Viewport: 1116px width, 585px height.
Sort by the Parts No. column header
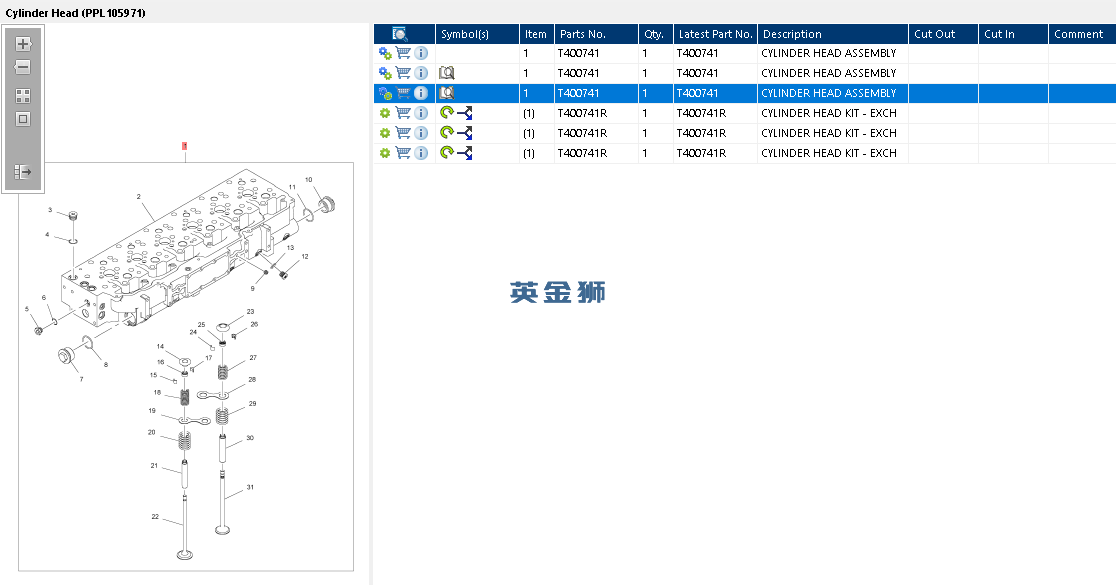point(596,33)
